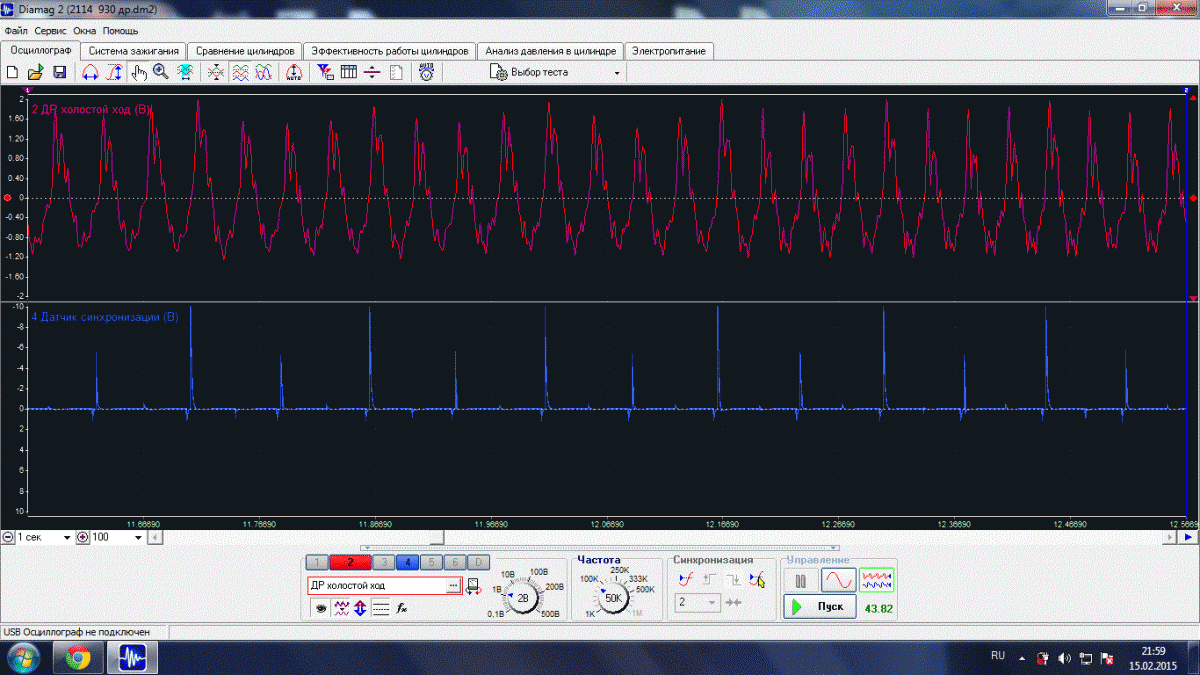Toggle channel 2 button
1200x675 pixels.
click(x=350, y=562)
